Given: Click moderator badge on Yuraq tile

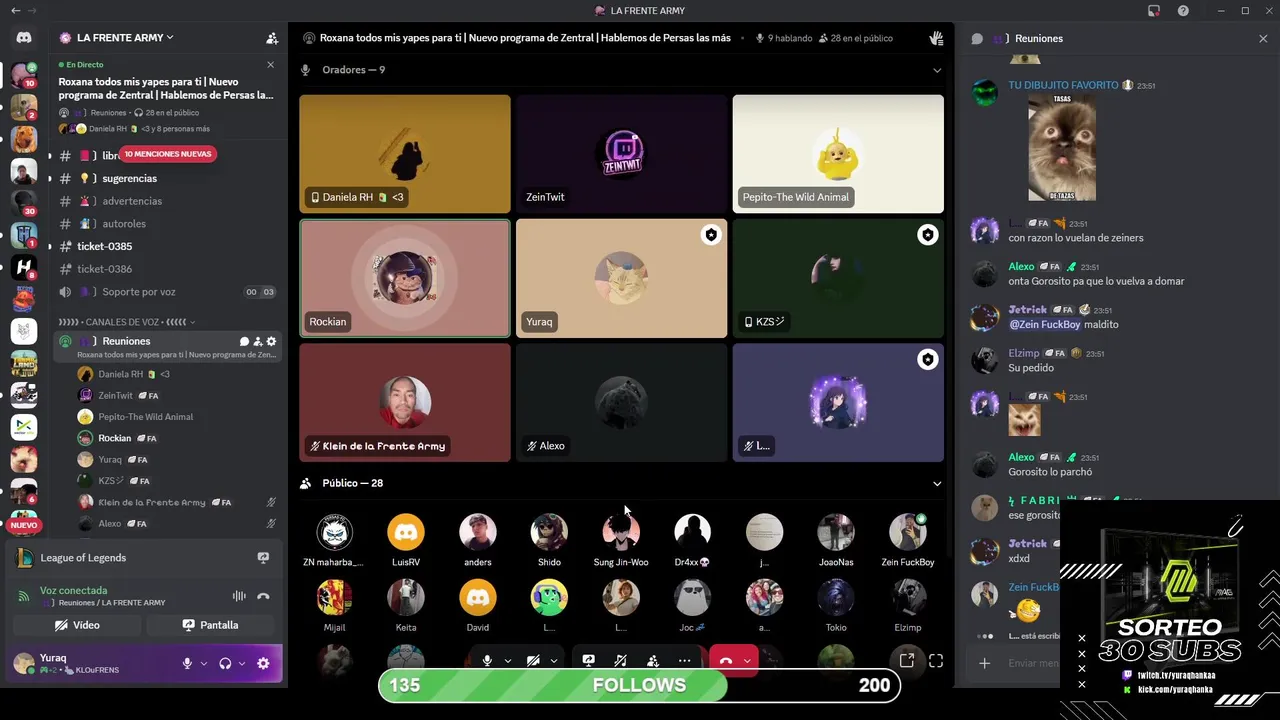Looking at the screenshot, I should click(711, 235).
